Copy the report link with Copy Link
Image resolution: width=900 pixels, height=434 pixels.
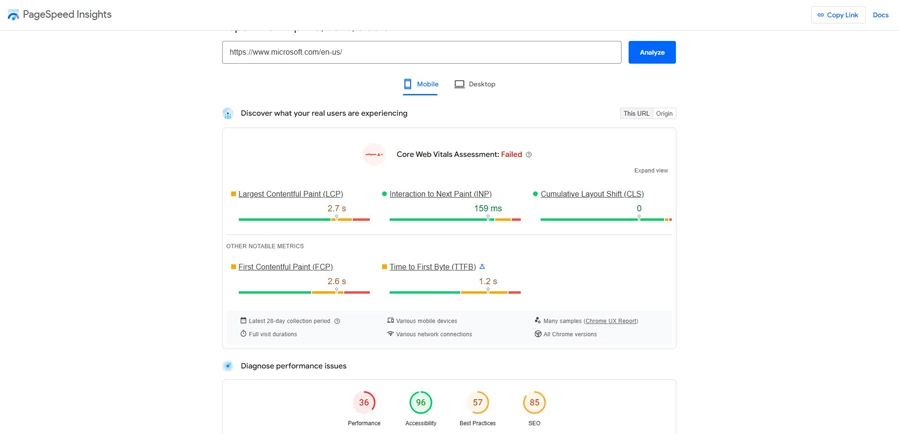pos(838,15)
